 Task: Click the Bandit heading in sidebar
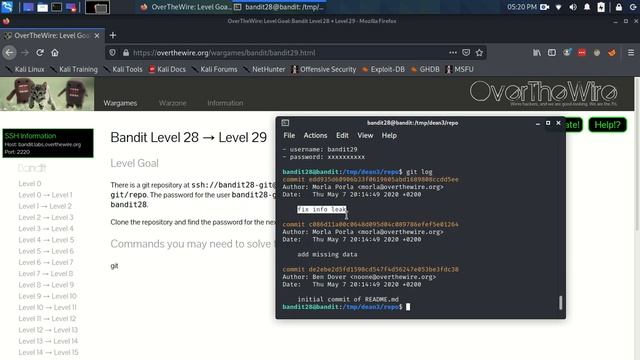32,168
